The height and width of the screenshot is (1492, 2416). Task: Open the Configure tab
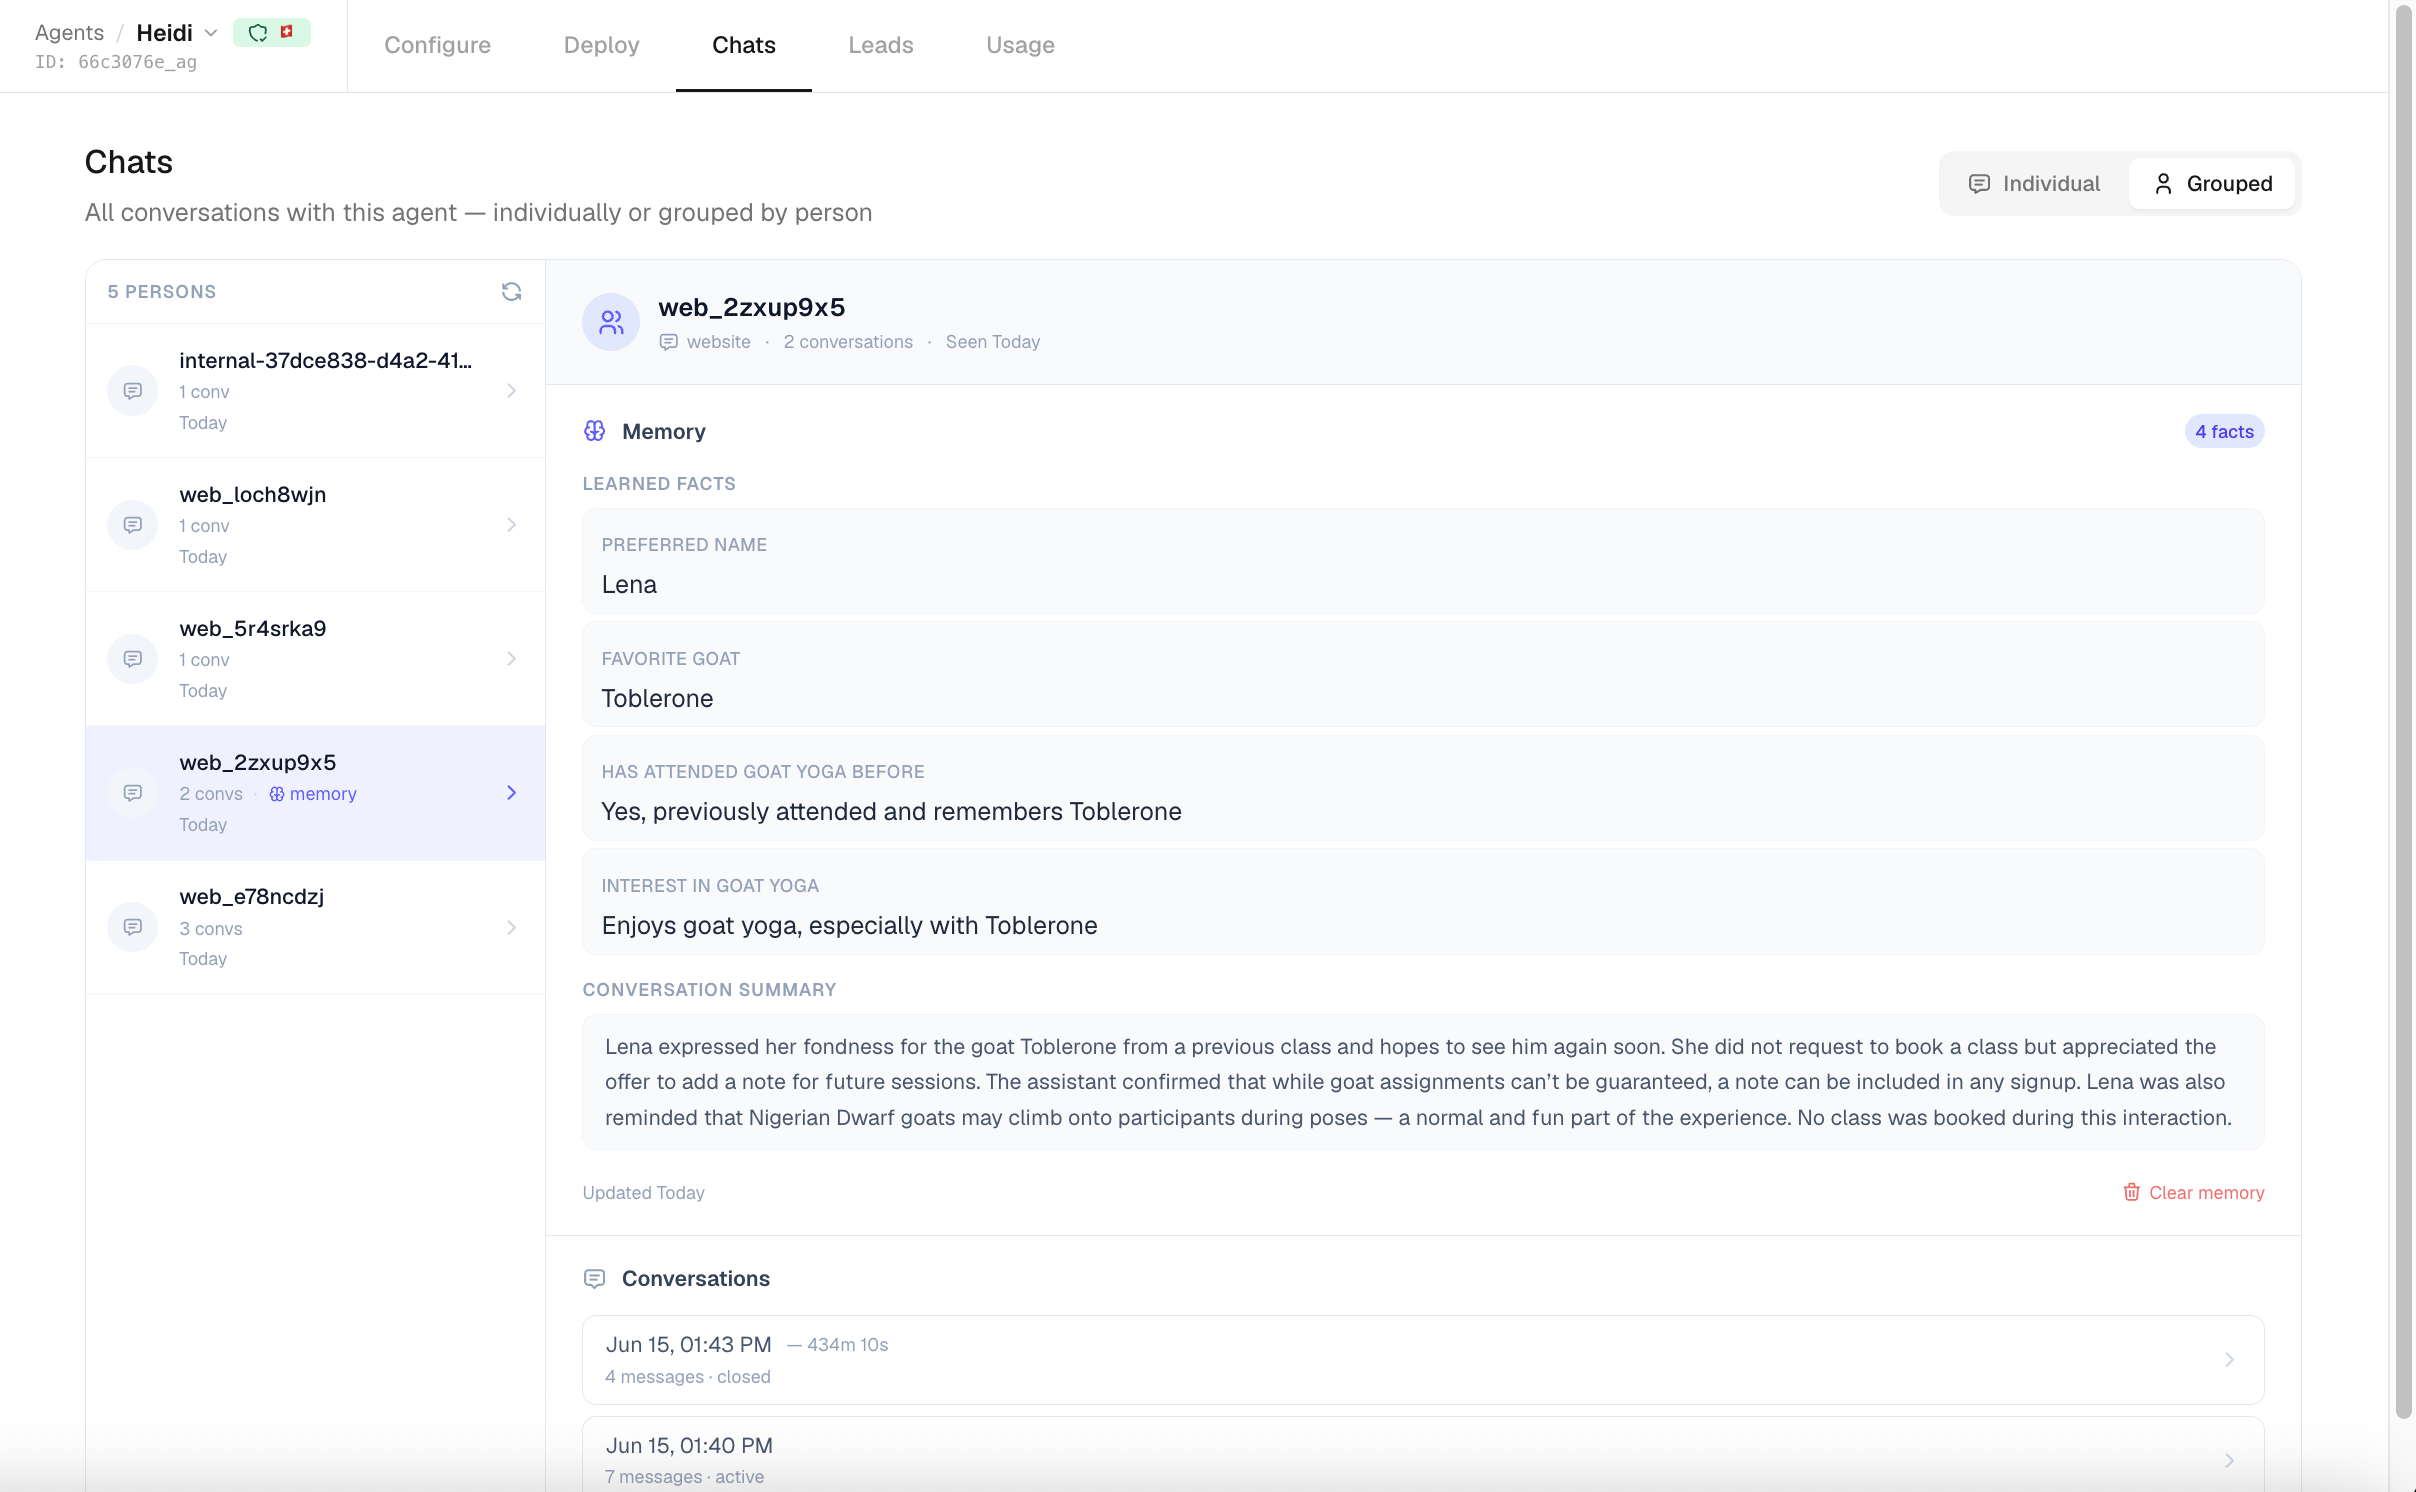coord(437,45)
